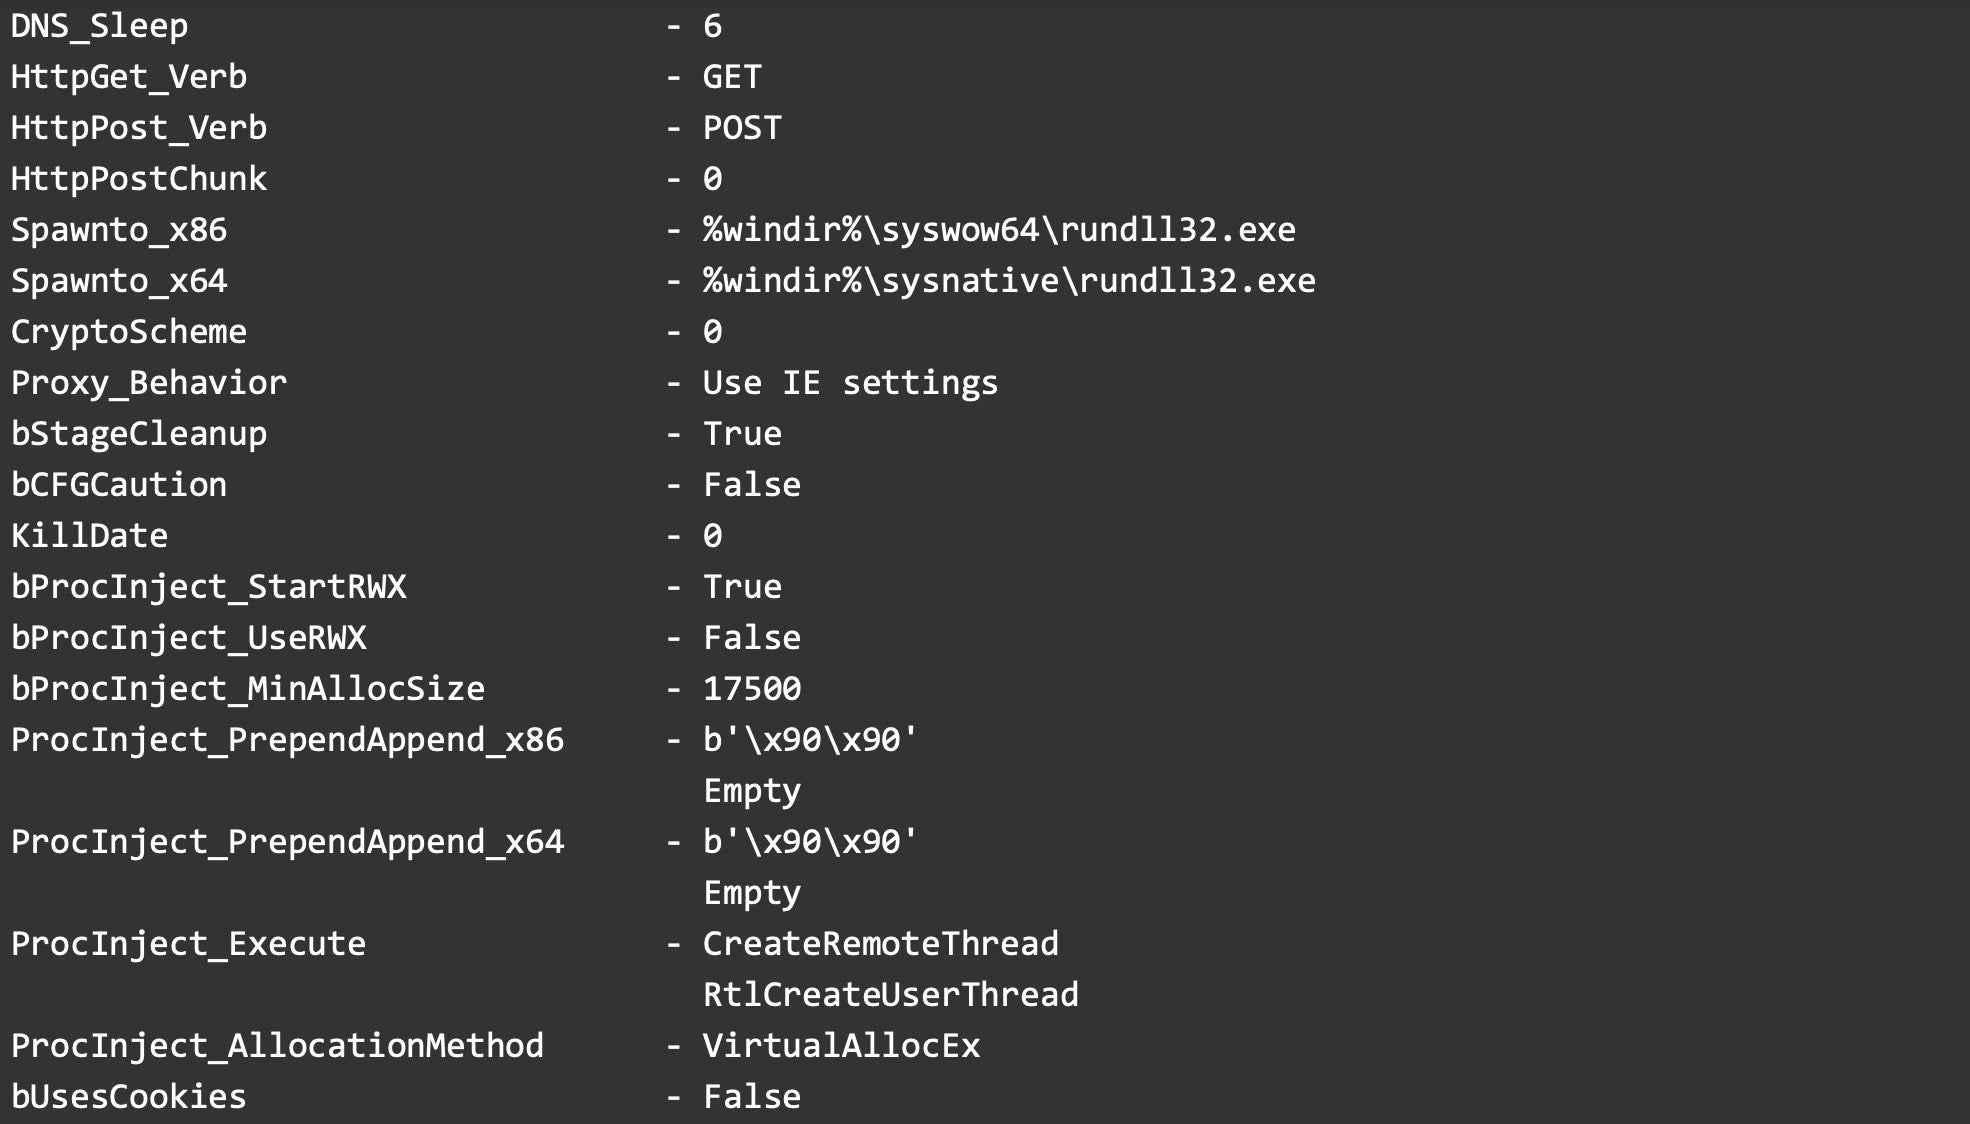Click the HttpGet_Verb GET value
Image resolution: width=1970 pixels, height=1124 pixels.
[x=732, y=77]
